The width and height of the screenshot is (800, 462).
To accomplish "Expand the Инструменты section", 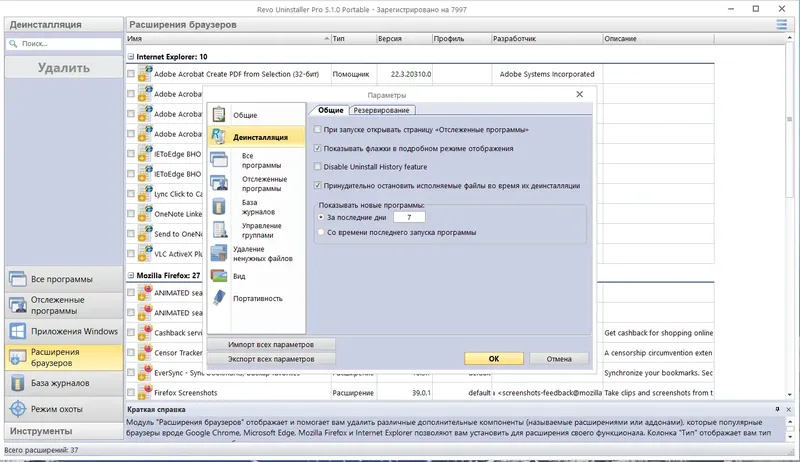I will (64, 431).
